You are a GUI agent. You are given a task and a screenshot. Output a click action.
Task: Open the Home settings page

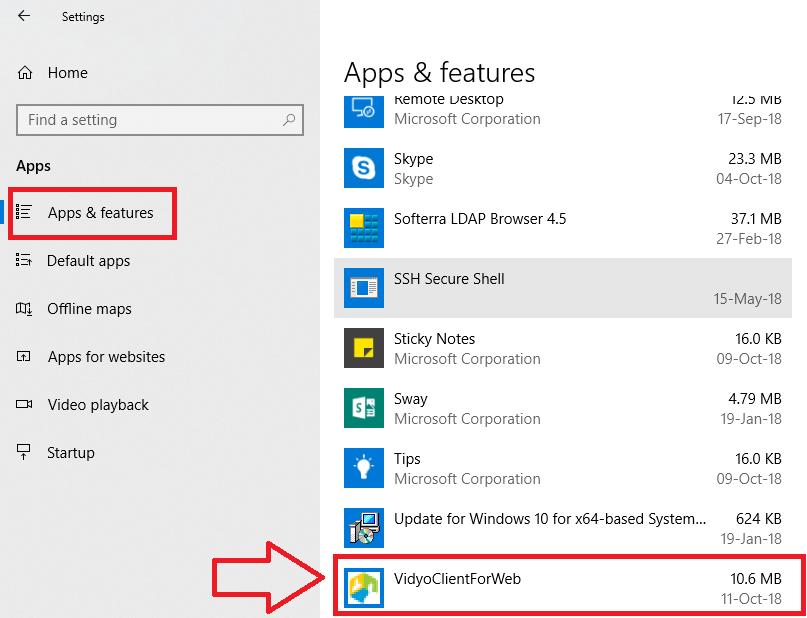click(x=67, y=73)
